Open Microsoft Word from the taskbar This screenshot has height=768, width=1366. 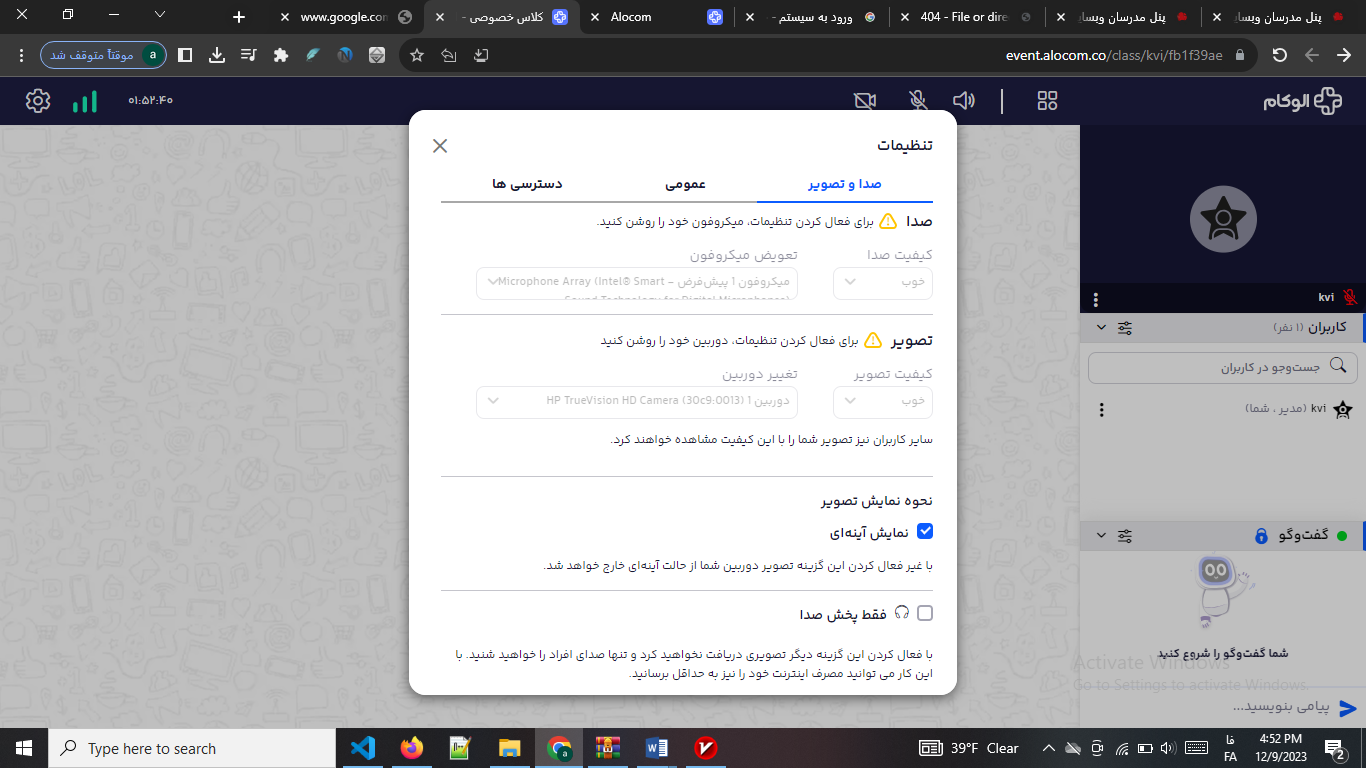[657, 748]
